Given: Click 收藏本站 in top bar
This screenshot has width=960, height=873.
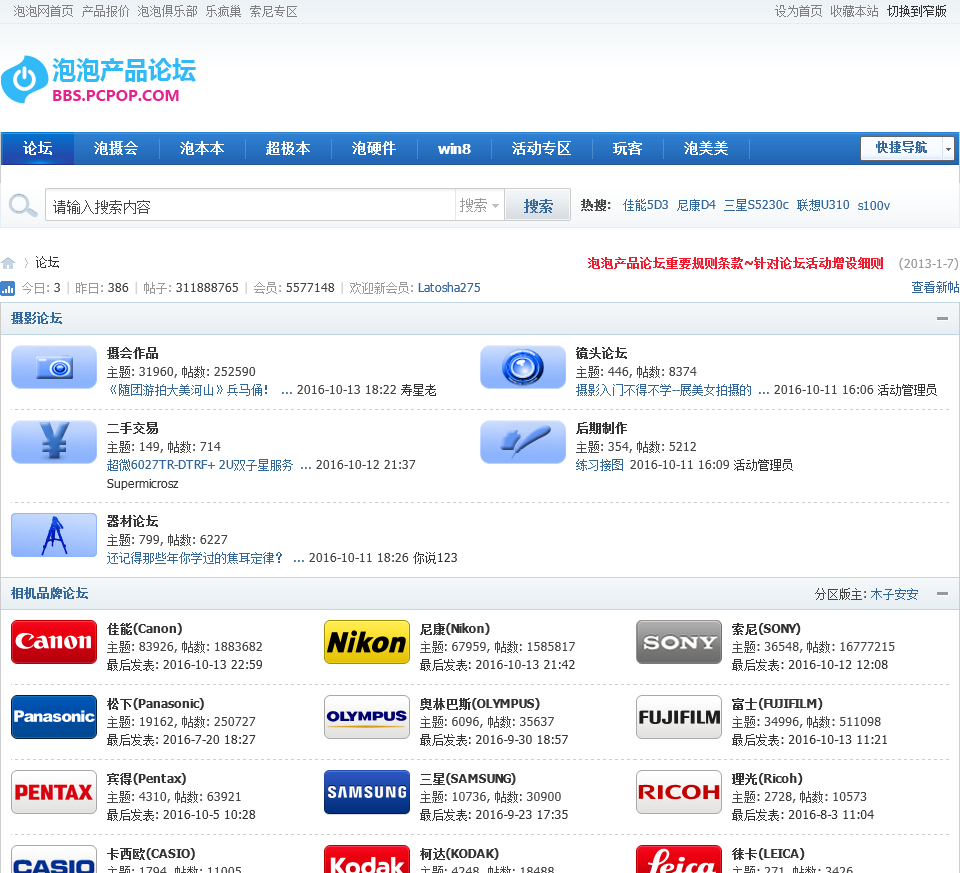Looking at the screenshot, I should coord(854,11).
